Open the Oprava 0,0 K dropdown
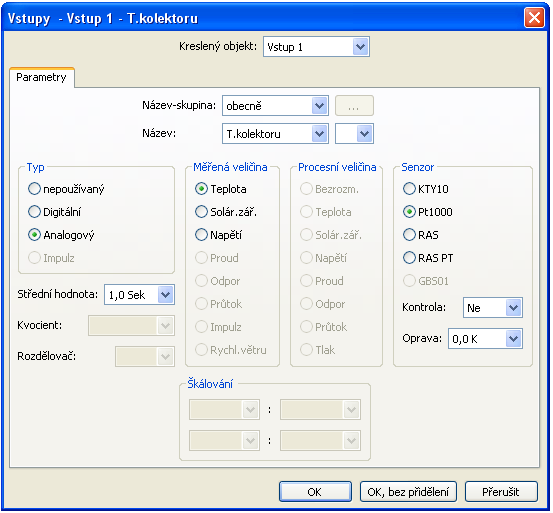 coord(514,339)
